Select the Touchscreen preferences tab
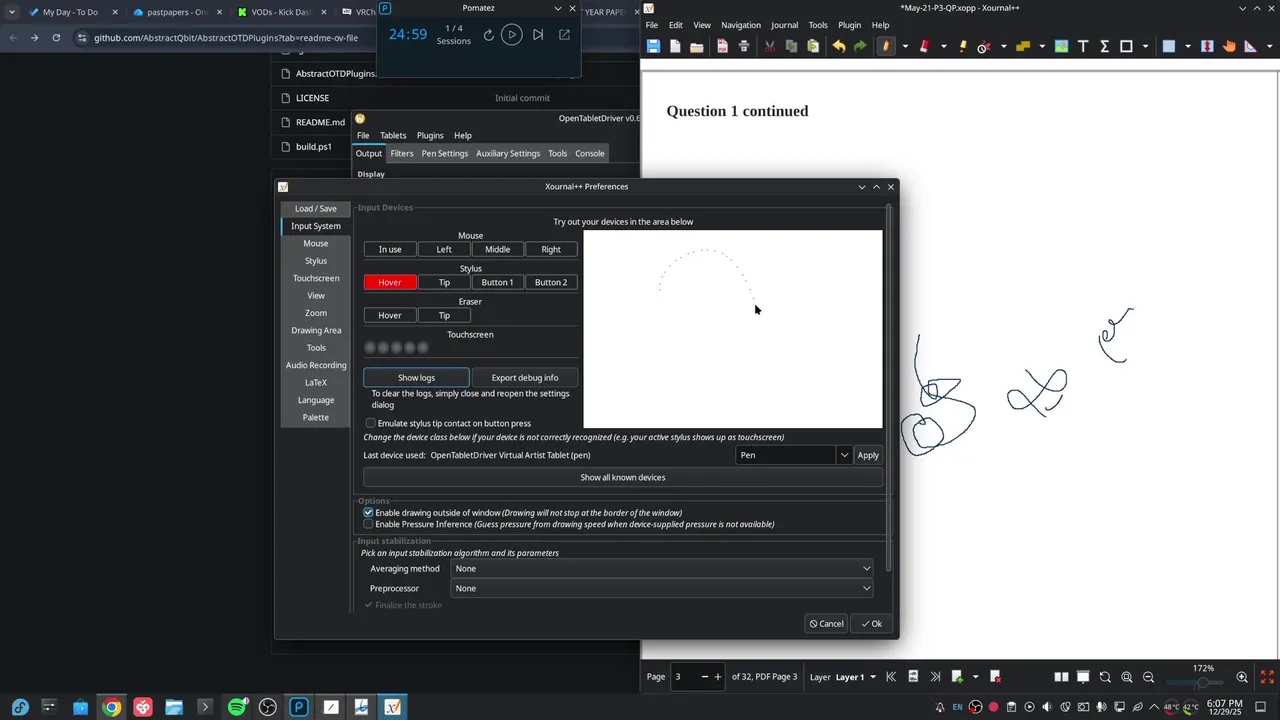 pos(316,278)
